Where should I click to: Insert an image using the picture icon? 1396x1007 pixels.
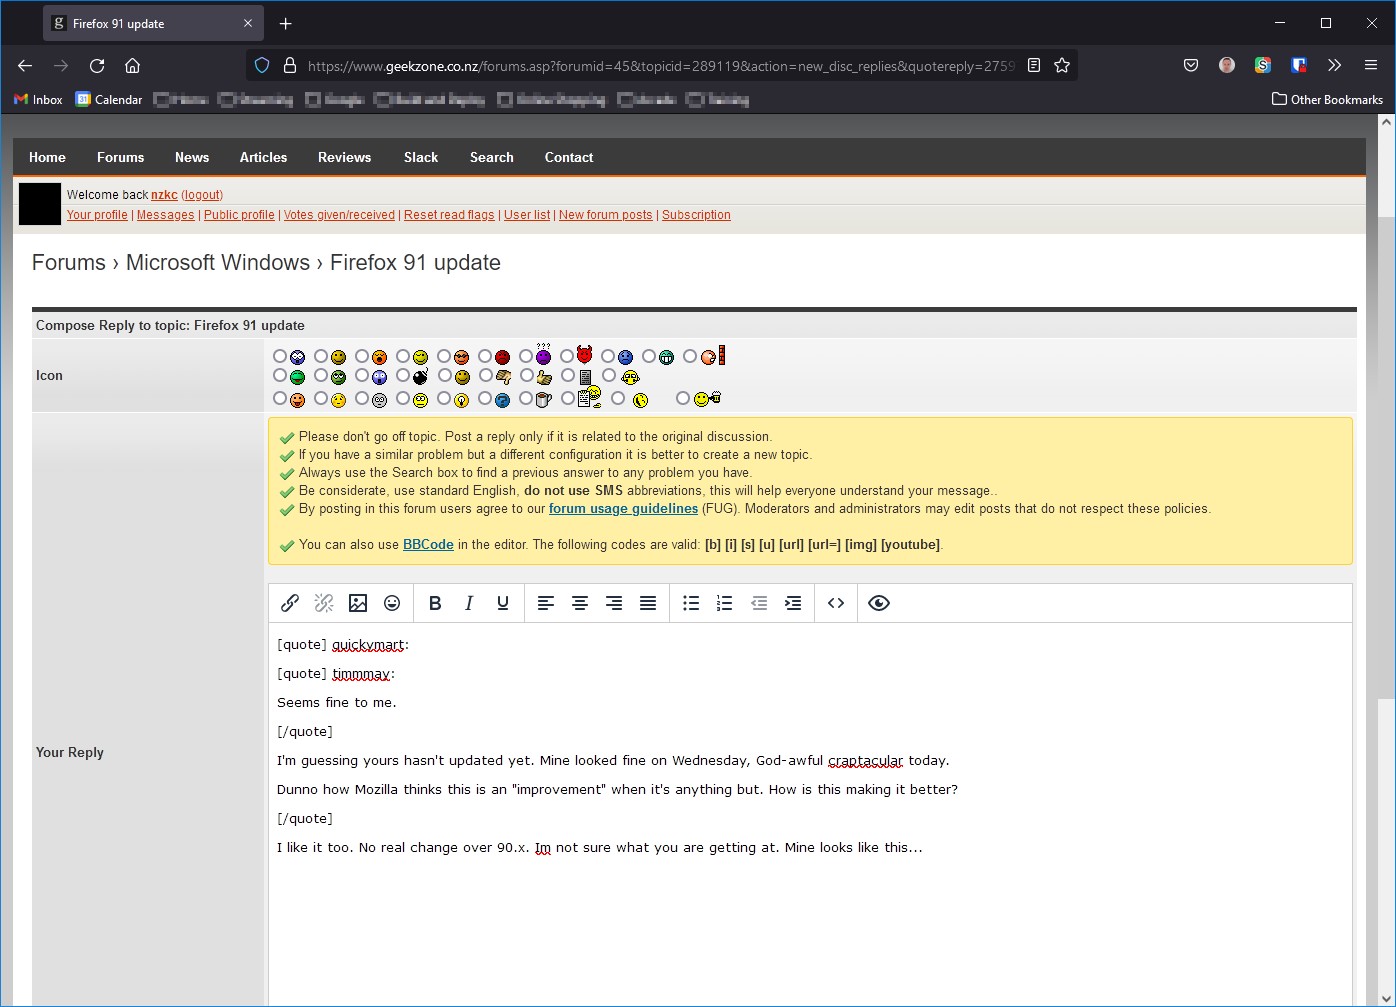pos(358,603)
